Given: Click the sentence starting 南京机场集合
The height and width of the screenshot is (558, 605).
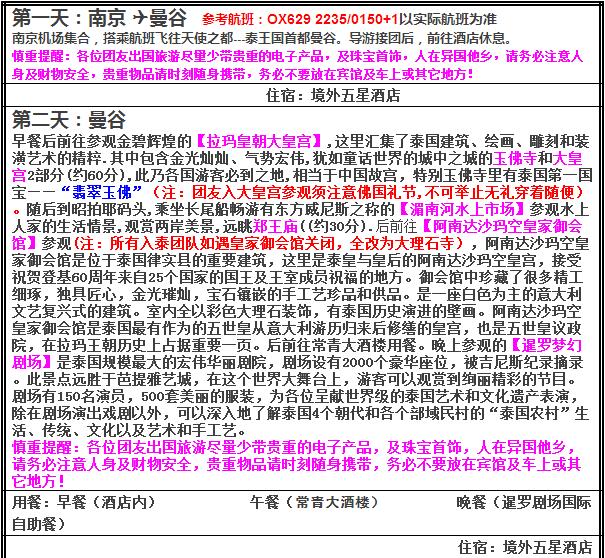Looking at the screenshot, I should (262, 38).
